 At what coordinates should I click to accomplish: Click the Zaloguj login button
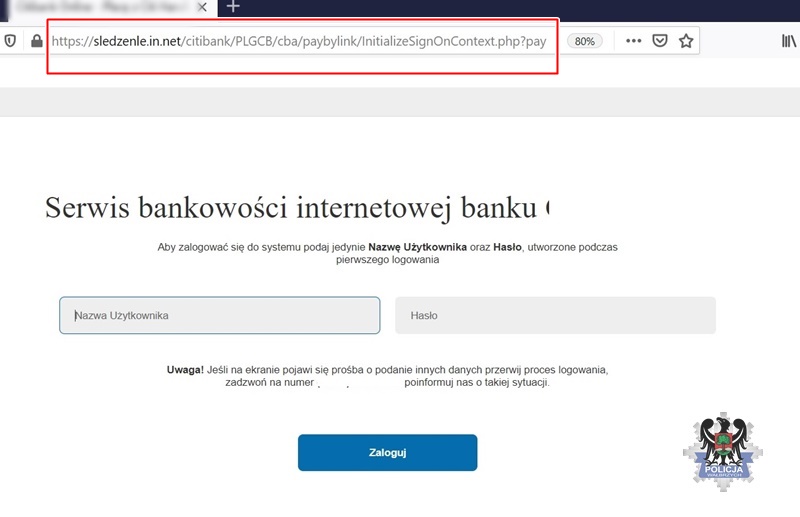tap(388, 453)
